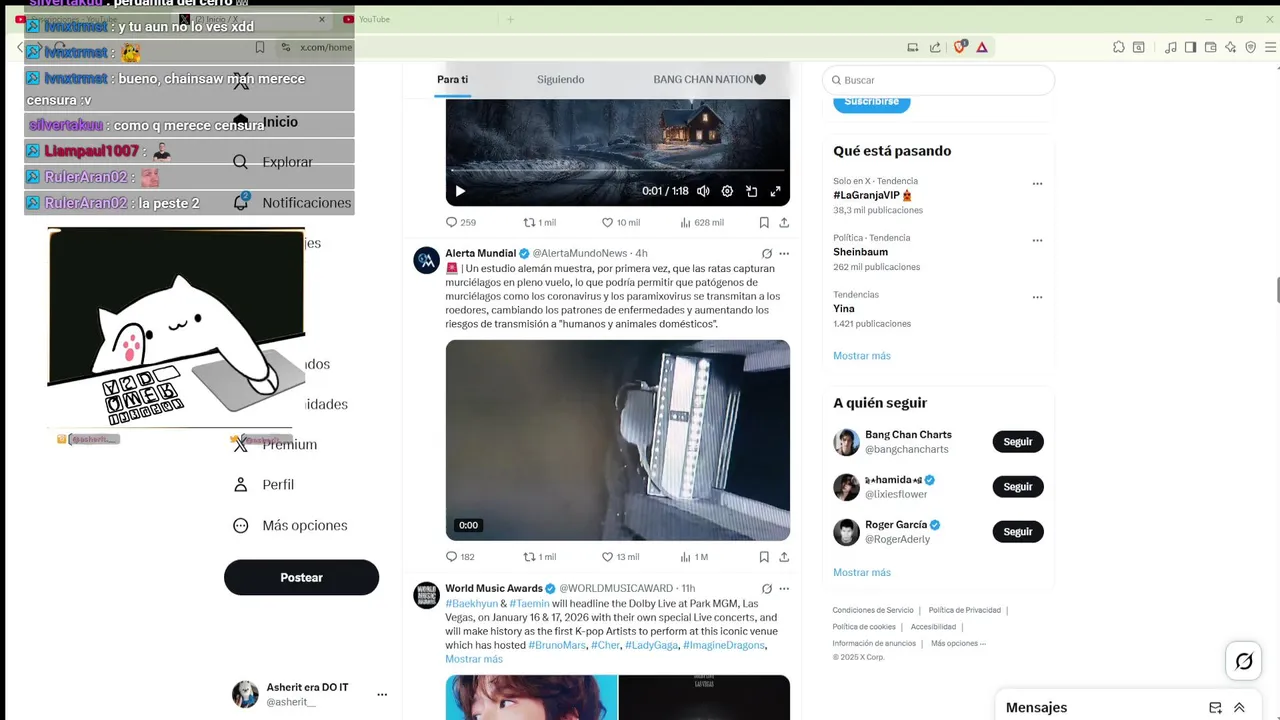Open more options on World Music Awards post
The height and width of the screenshot is (720, 1280).
pyautogui.click(x=784, y=589)
